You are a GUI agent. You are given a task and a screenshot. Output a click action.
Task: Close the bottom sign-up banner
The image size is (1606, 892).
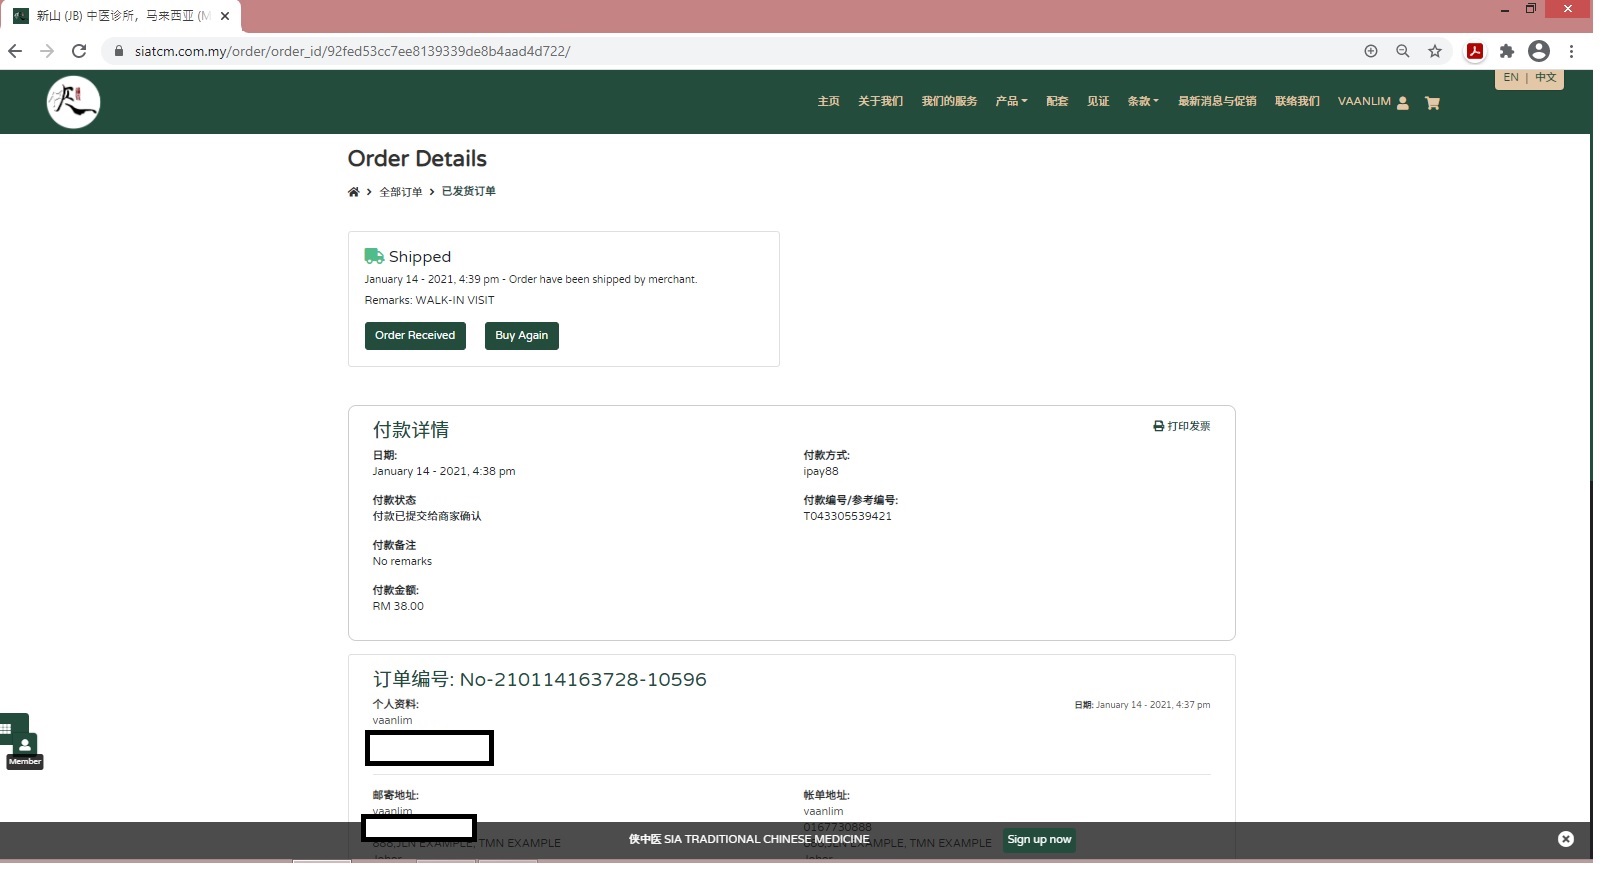pyautogui.click(x=1566, y=839)
